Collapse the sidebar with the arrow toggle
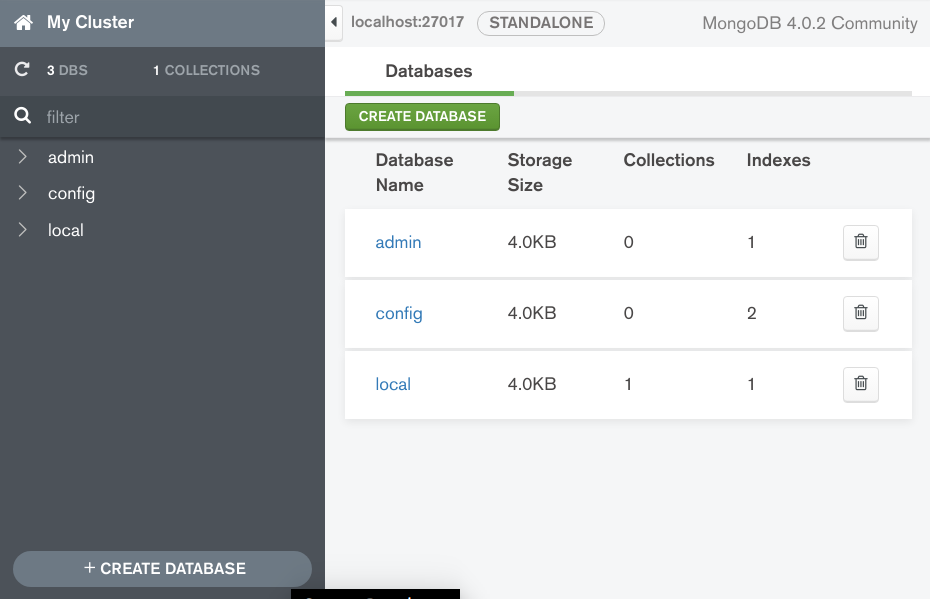 (x=334, y=22)
